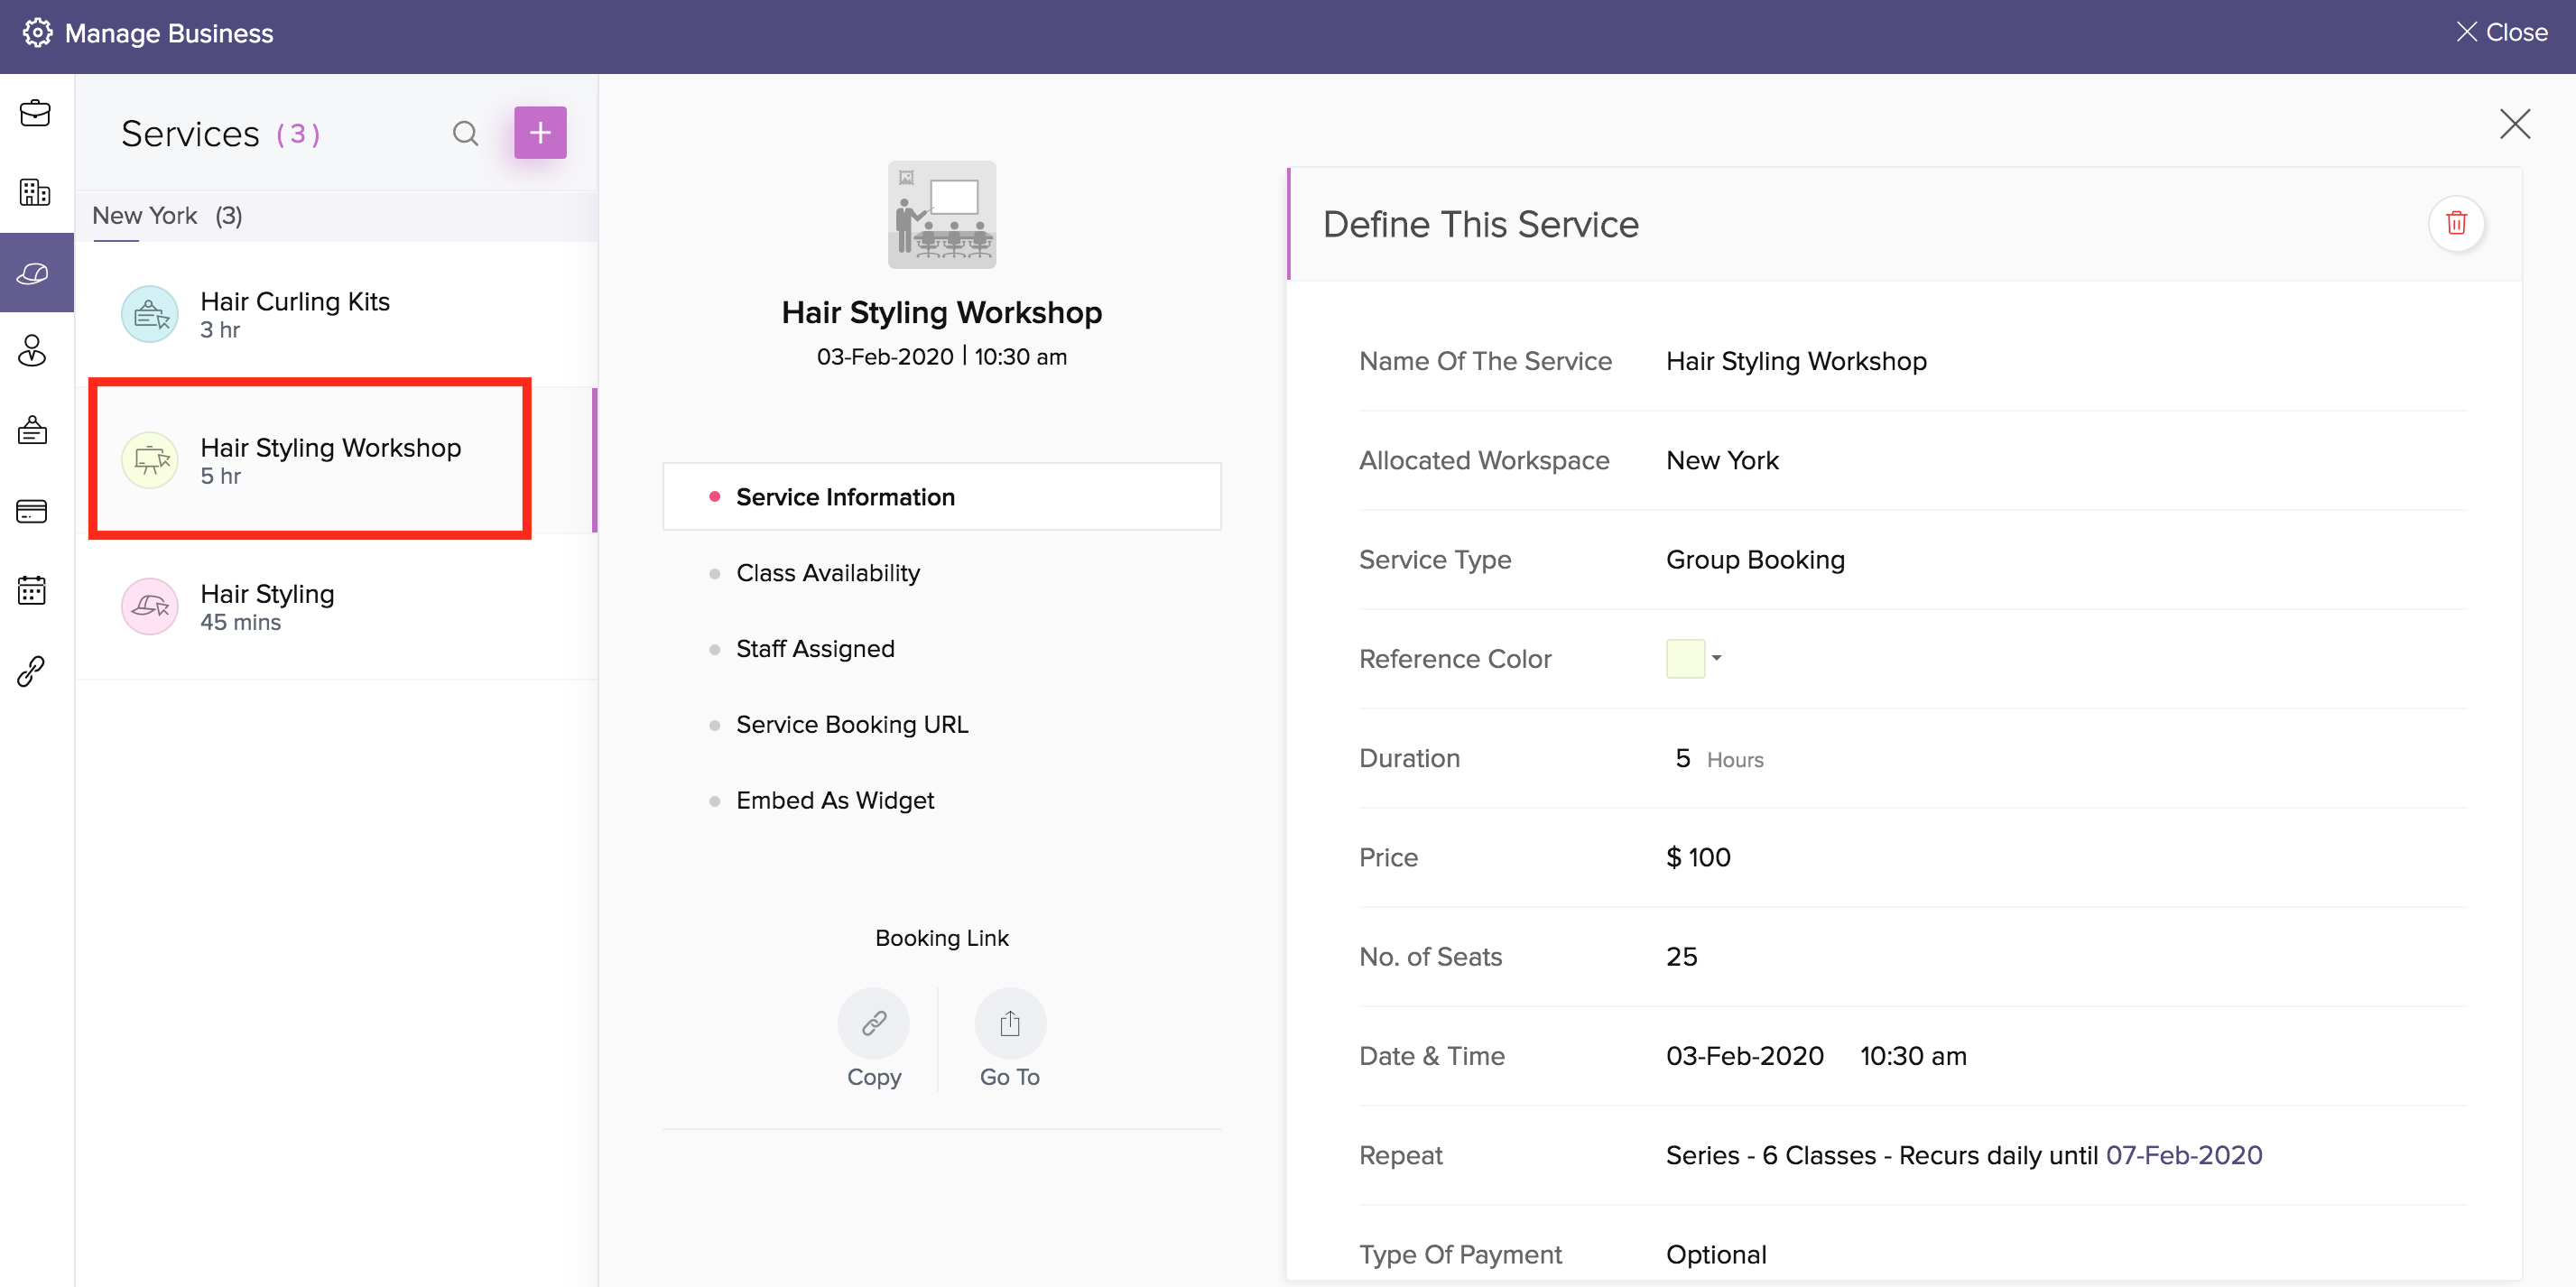Expand the Reference Color dropdown arrow
This screenshot has width=2576, height=1287.
(x=1716, y=658)
